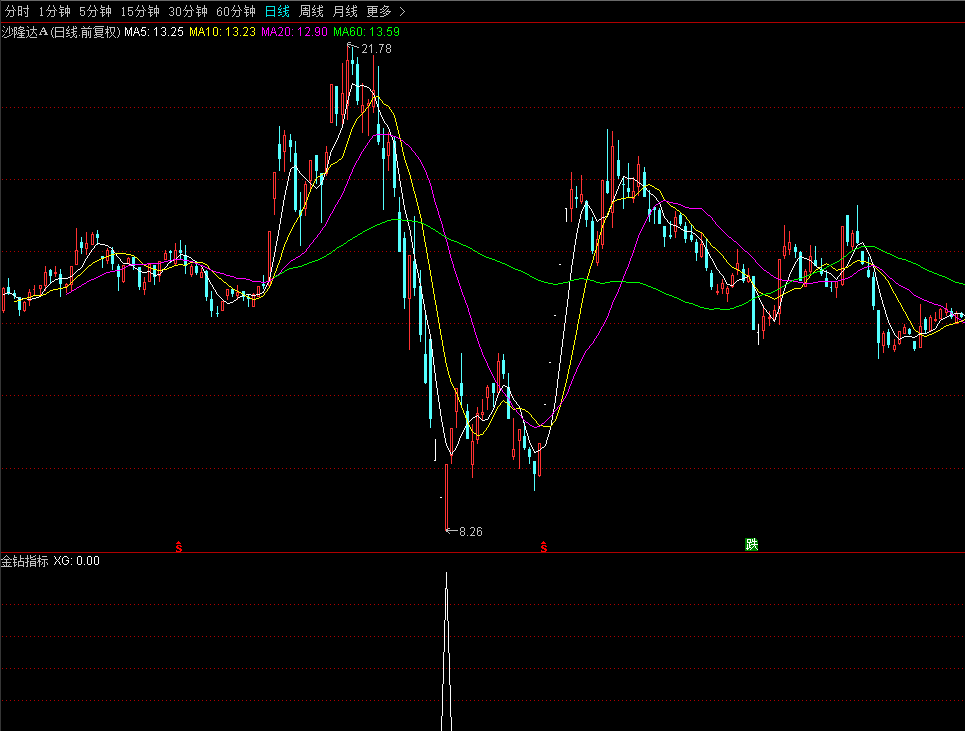The height and width of the screenshot is (731, 965).
Task: Click the 21.78 high price annotation
Action: 376,48
